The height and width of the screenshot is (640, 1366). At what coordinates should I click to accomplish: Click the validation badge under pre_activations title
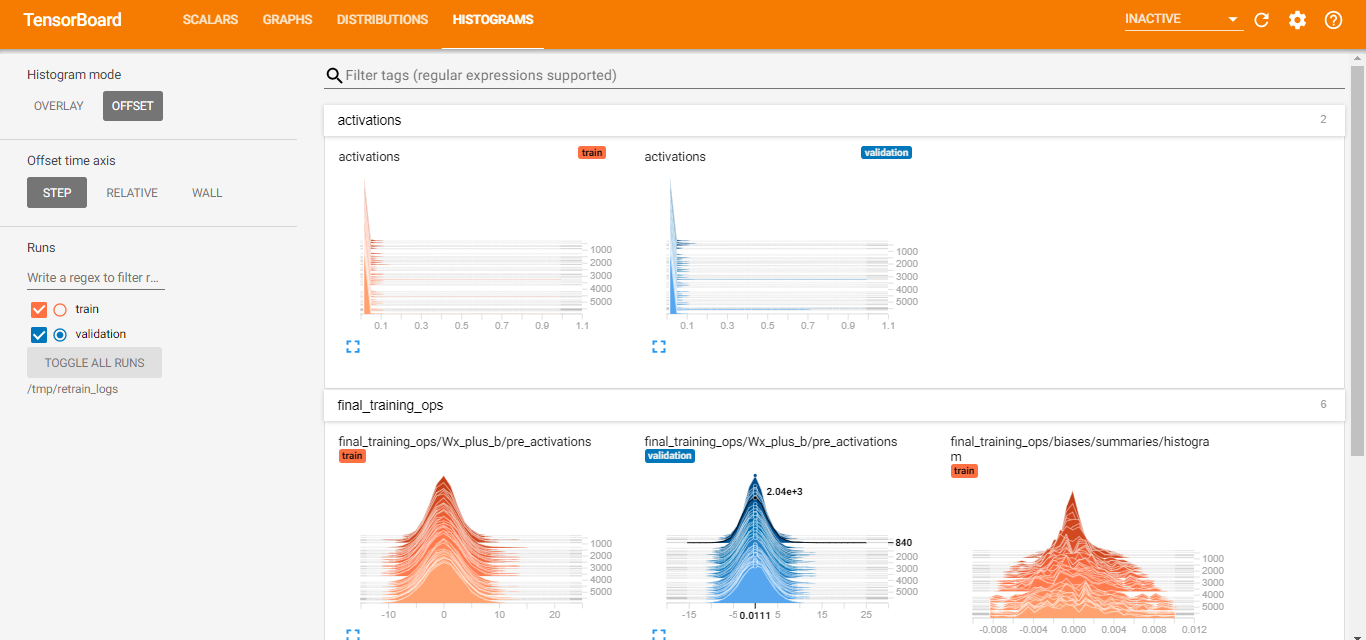pos(670,456)
